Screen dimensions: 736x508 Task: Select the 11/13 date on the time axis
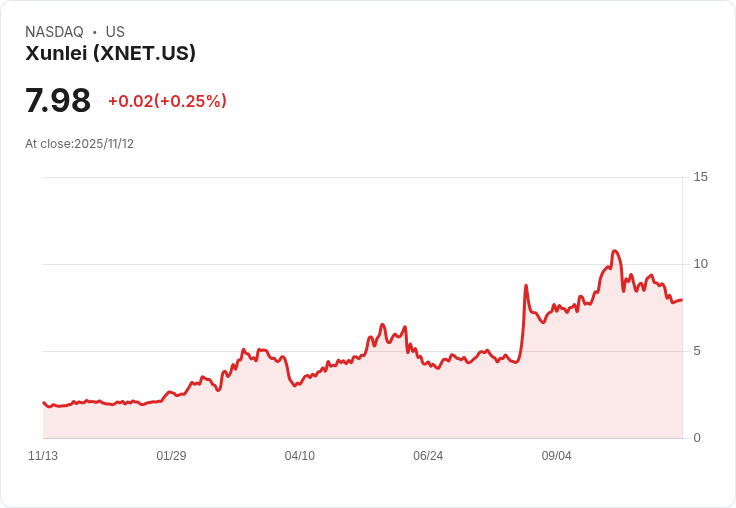pyautogui.click(x=43, y=456)
